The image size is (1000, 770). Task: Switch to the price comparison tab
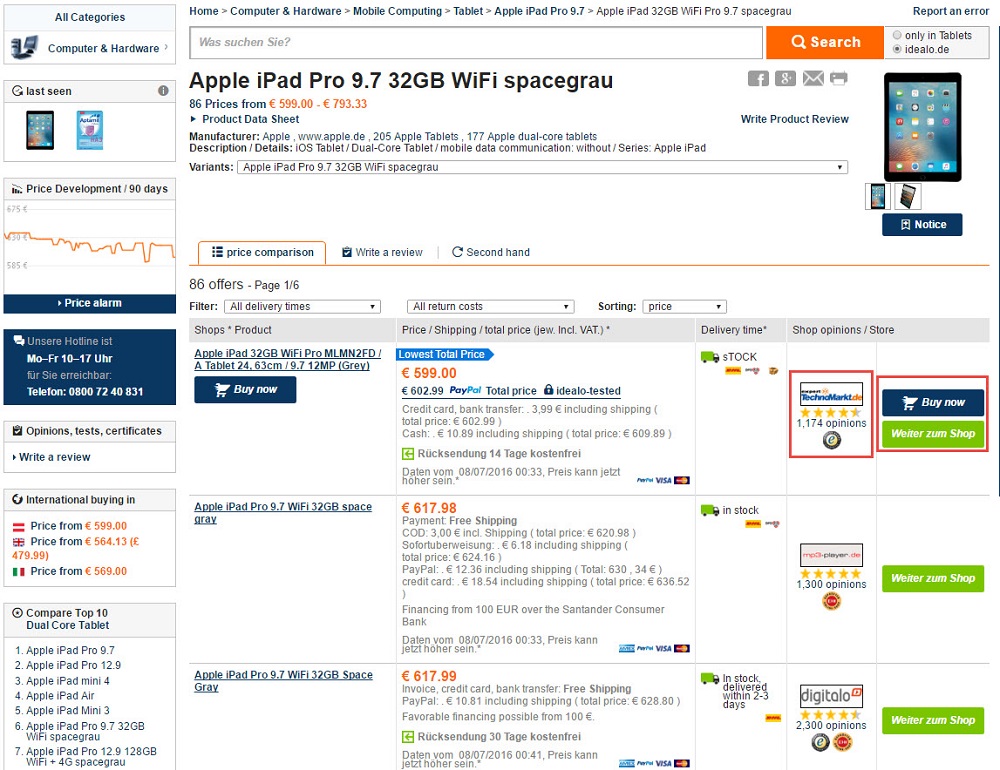click(x=262, y=253)
